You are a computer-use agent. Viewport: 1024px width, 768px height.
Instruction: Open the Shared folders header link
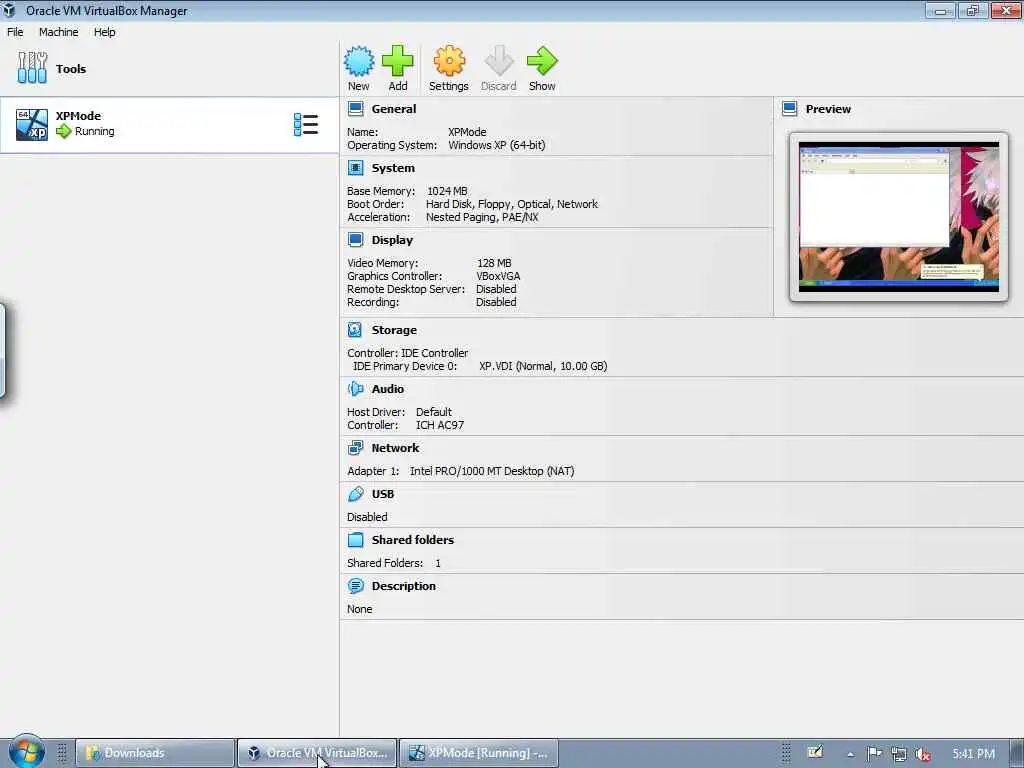(x=413, y=539)
